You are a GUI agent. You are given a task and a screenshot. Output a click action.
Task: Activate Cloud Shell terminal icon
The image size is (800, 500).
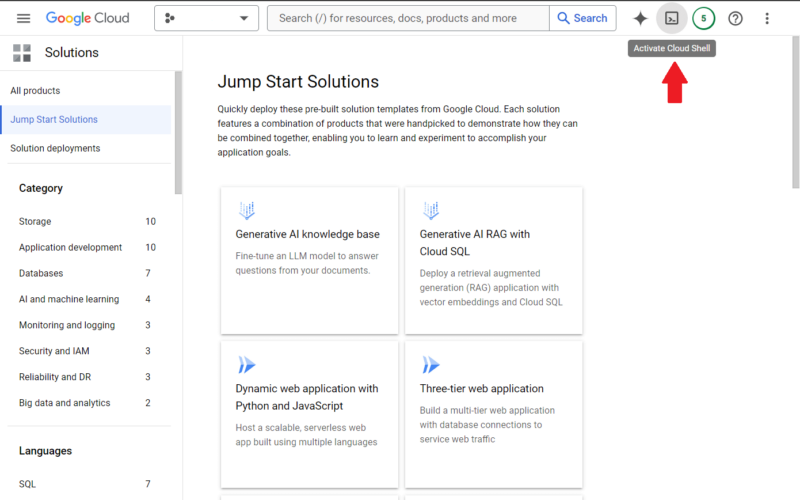pyautogui.click(x=671, y=19)
